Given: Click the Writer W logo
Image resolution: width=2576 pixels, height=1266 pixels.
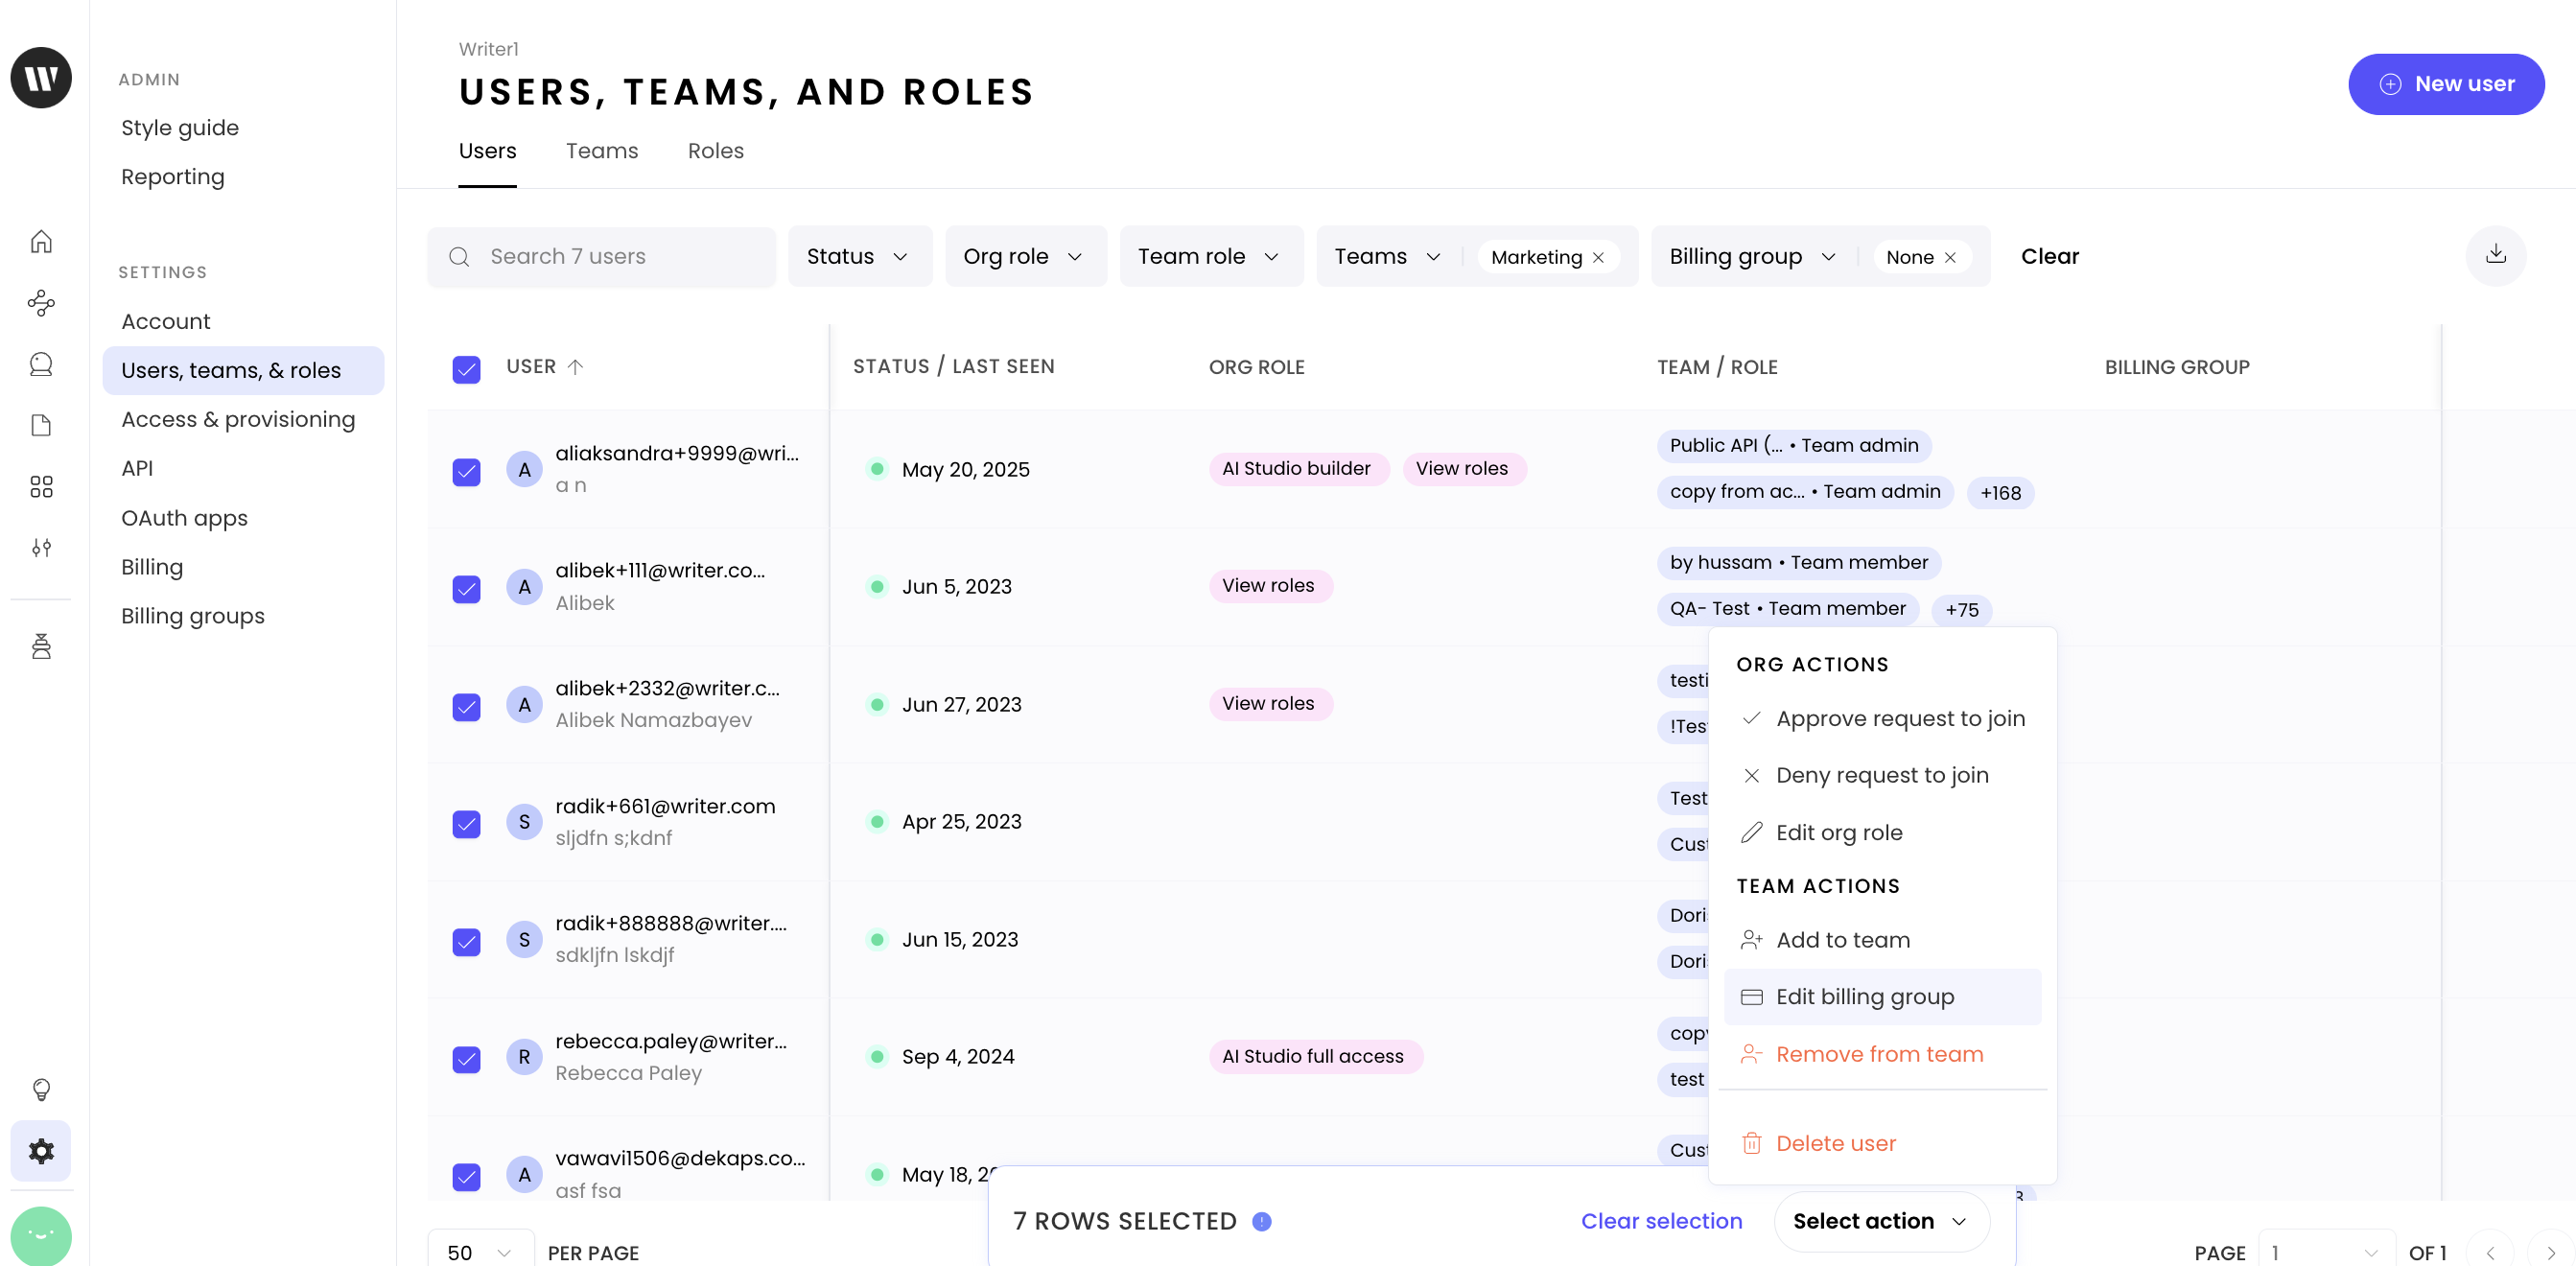Looking at the screenshot, I should coord(41,77).
